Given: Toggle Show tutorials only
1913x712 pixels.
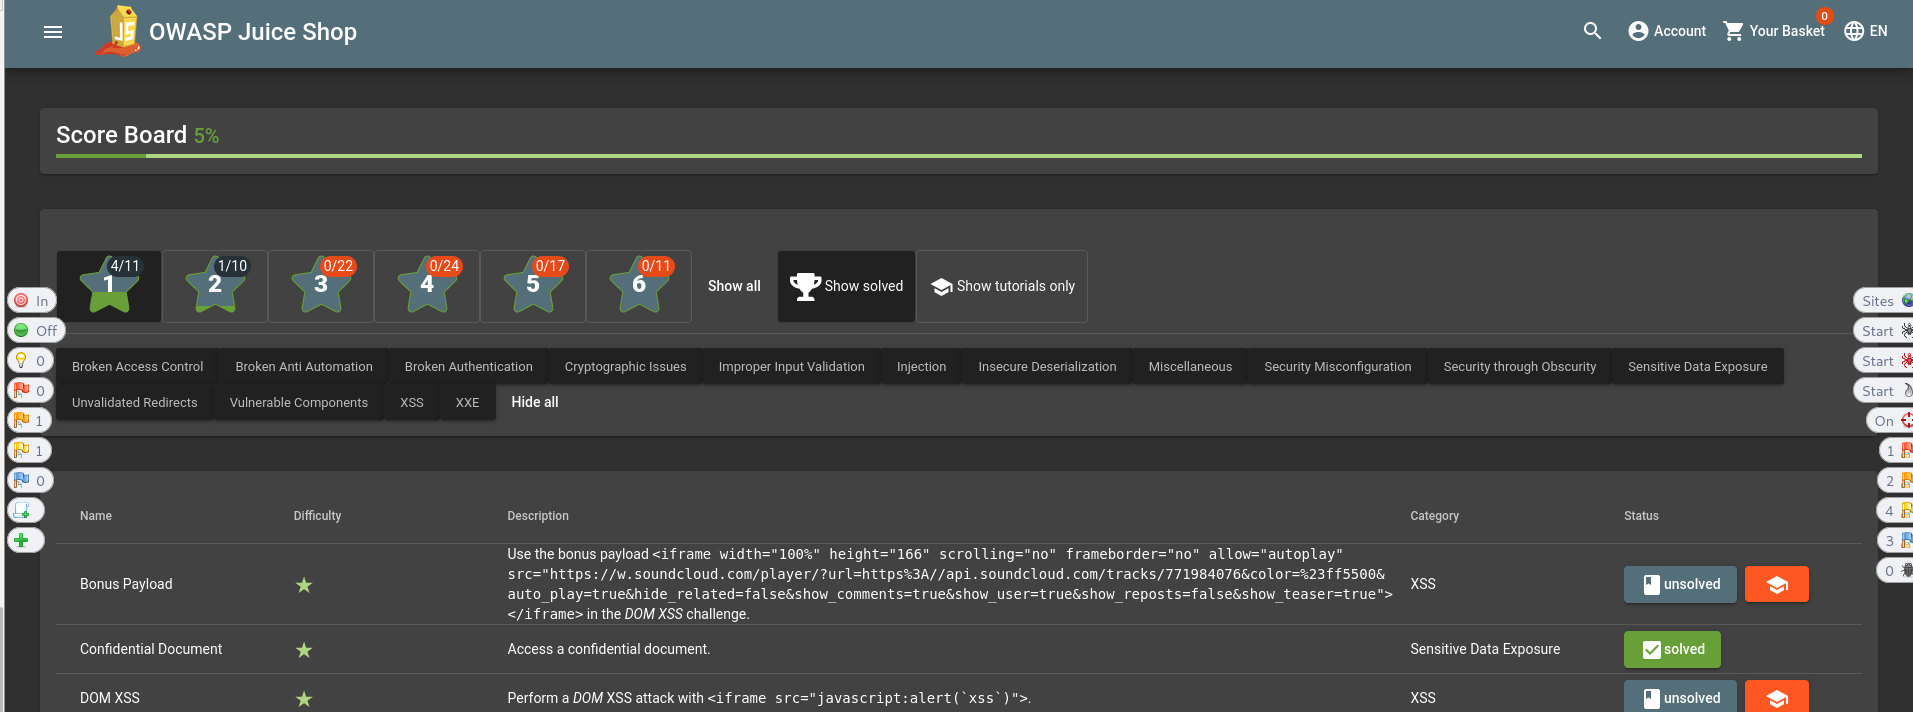Looking at the screenshot, I should coord(1002,286).
